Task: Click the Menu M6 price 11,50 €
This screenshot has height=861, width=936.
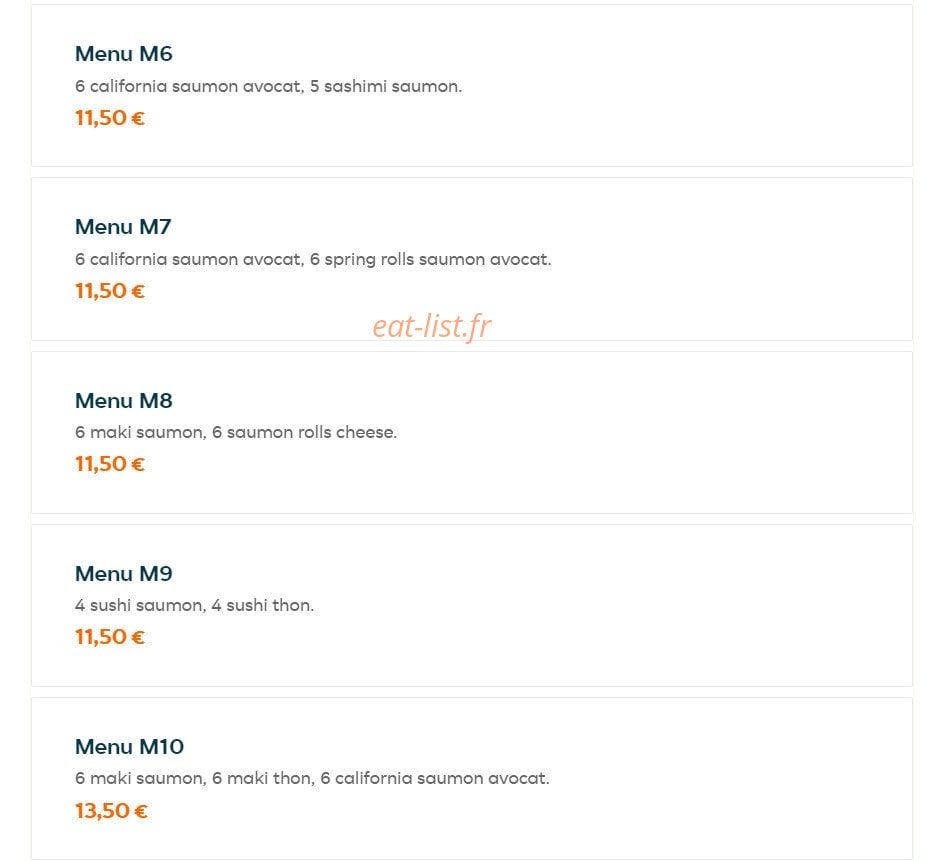Action: coord(110,118)
